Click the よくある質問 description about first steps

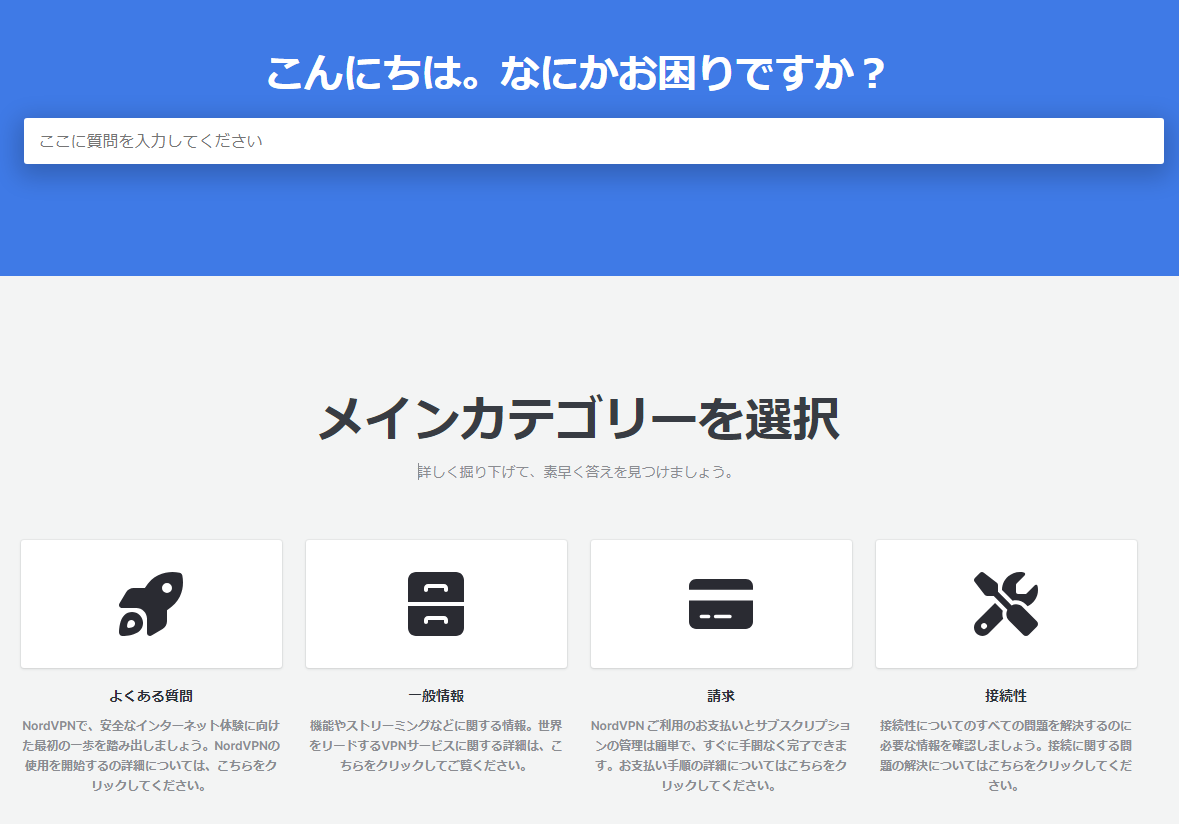click(151, 755)
